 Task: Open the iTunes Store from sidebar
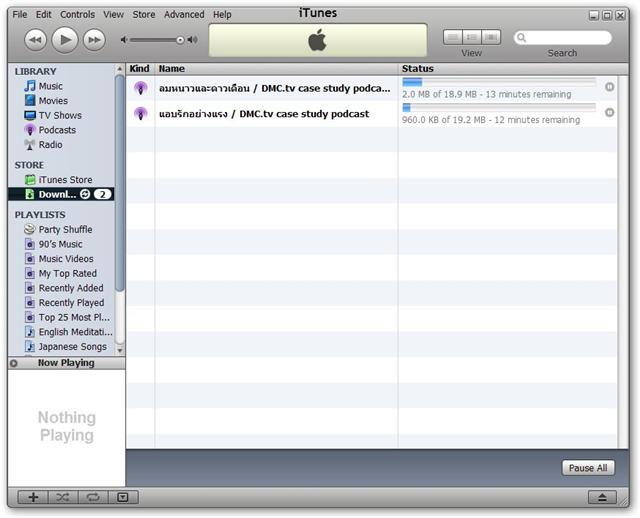[x=65, y=180]
